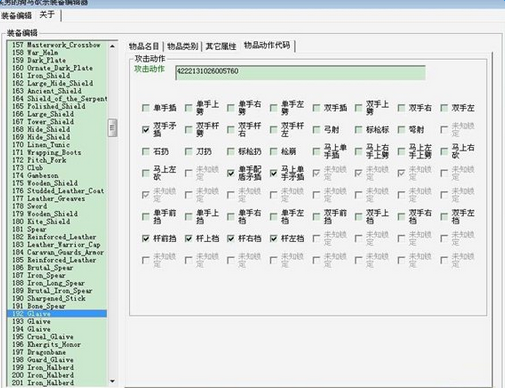The image size is (505, 388).
Task: Select item 181 Spear
Action: pyautogui.click(x=57, y=229)
